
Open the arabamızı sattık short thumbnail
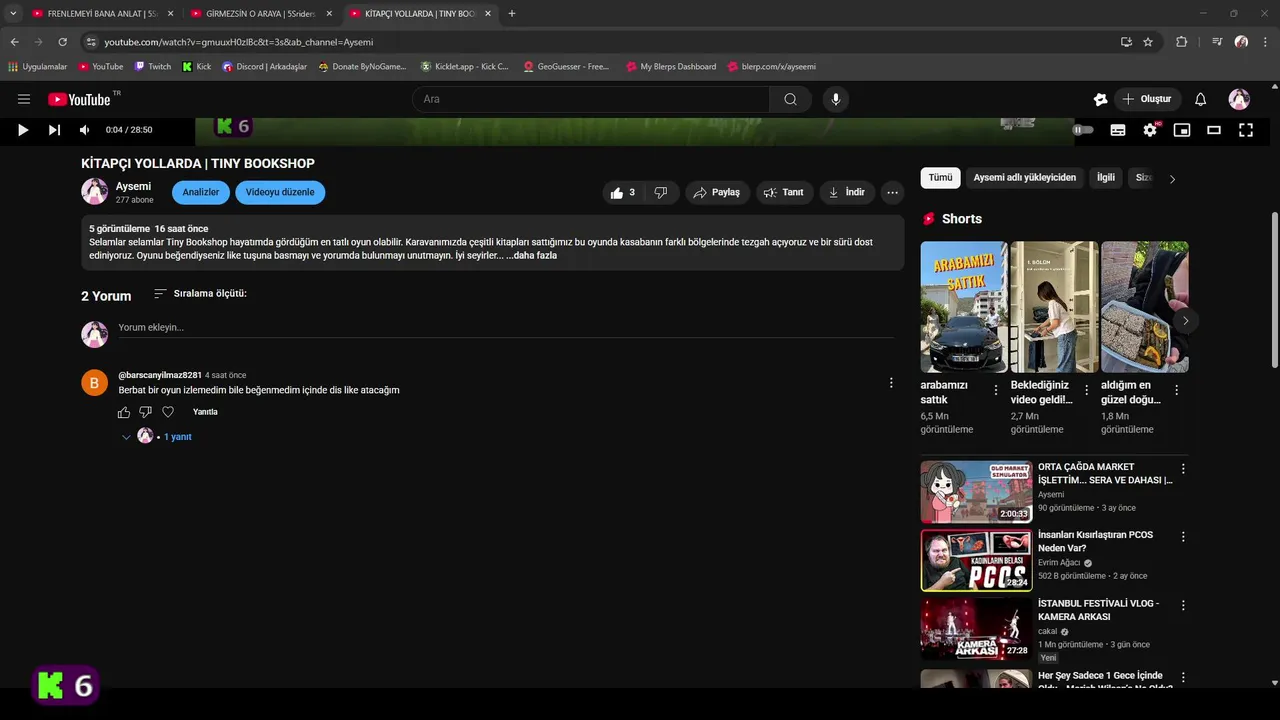[964, 307]
